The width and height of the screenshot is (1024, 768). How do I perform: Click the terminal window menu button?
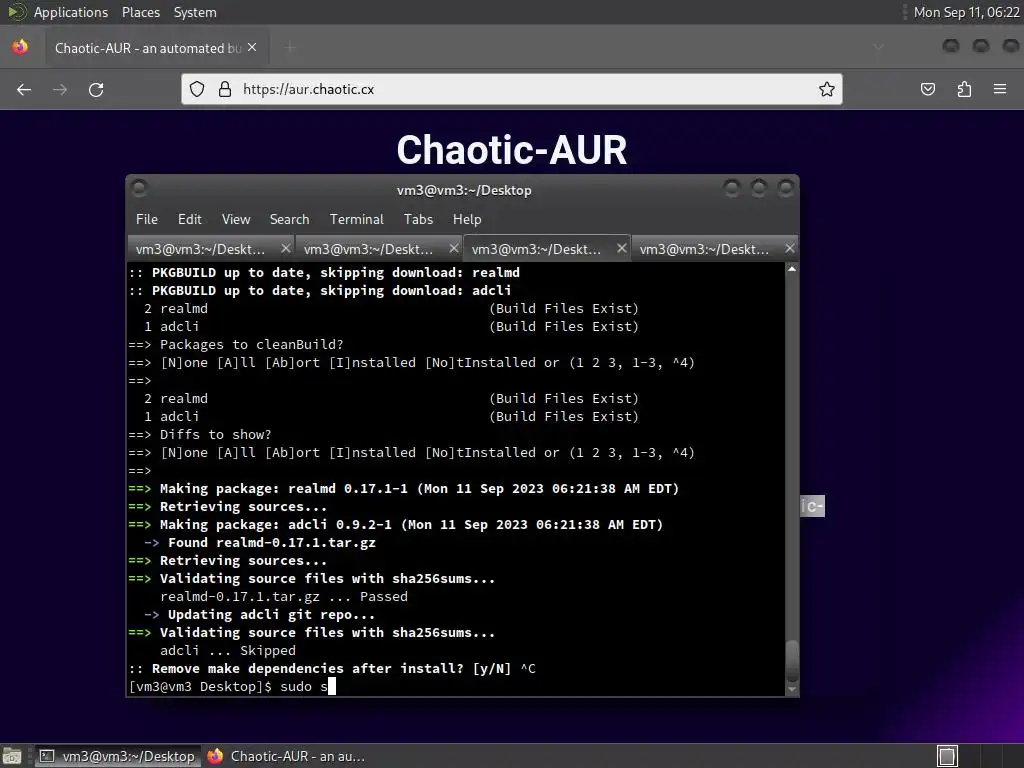click(x=138, y=189)
